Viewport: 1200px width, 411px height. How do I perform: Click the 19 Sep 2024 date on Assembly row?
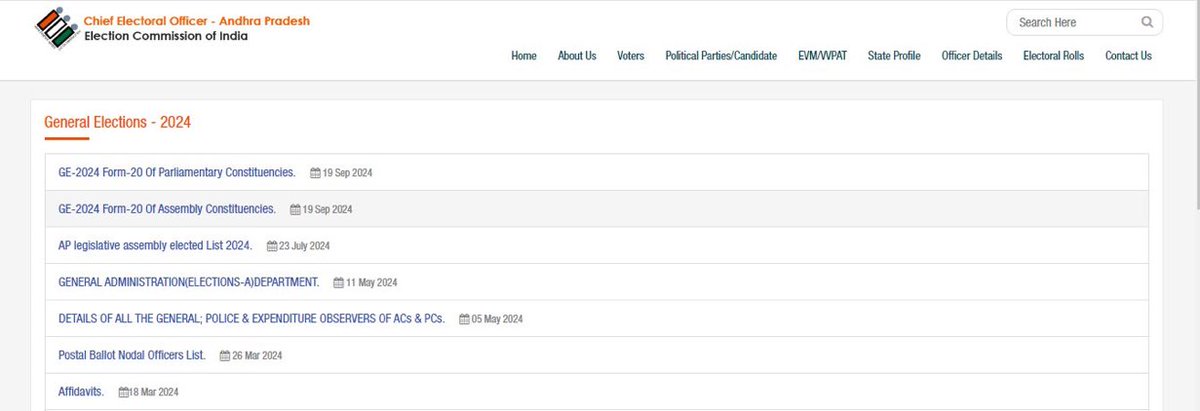click(x=327, y=210)
